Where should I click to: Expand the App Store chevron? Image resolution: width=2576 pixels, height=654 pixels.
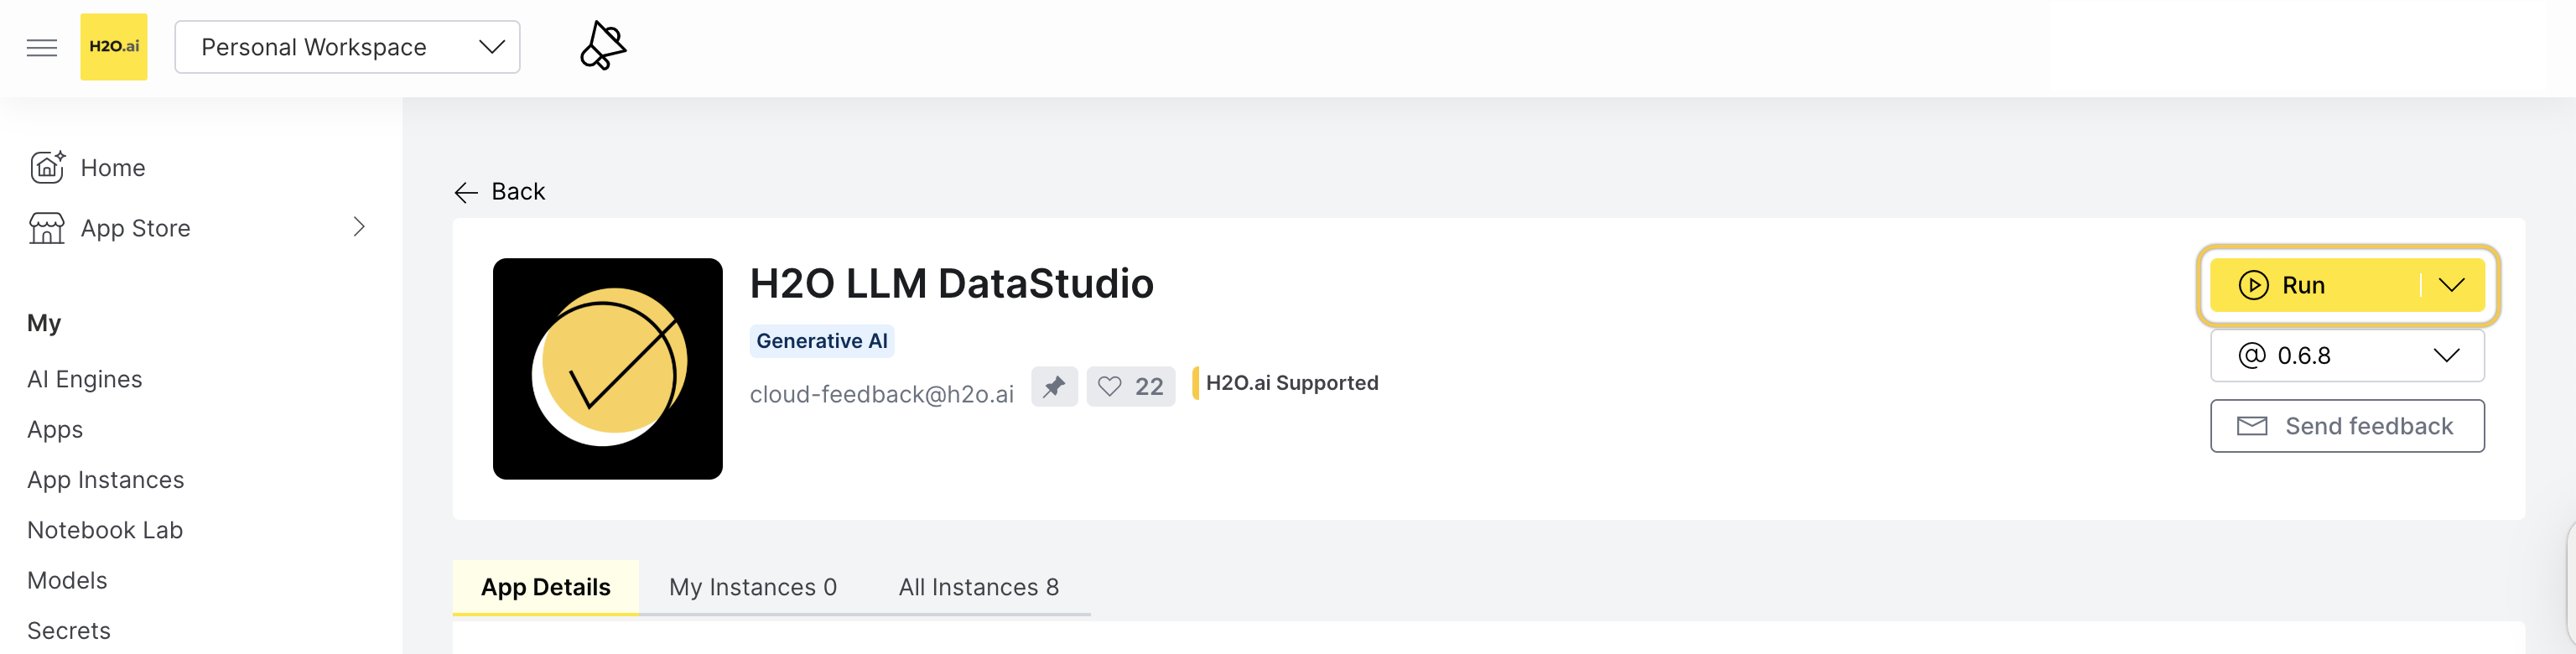pos(359,227)
